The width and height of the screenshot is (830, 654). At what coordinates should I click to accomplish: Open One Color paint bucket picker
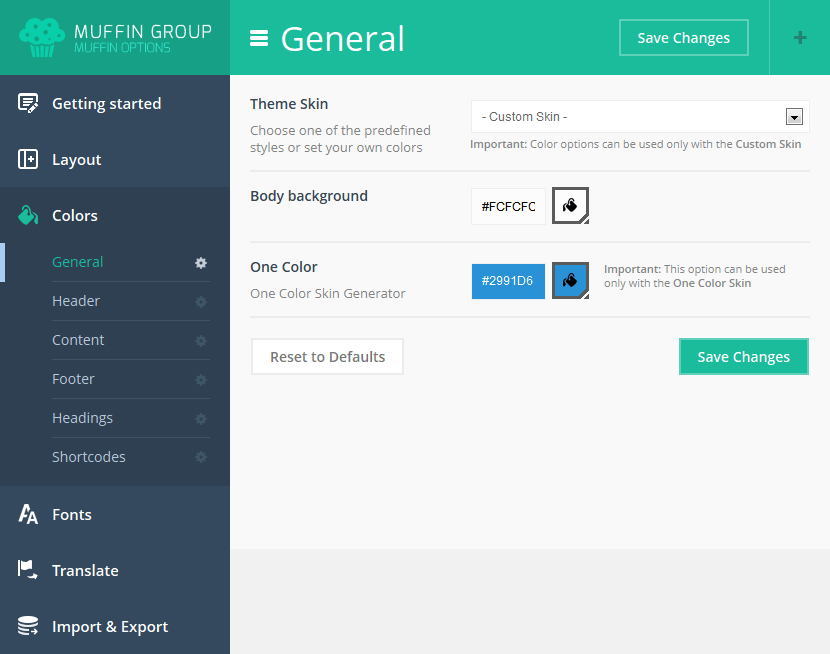point(570,281)
